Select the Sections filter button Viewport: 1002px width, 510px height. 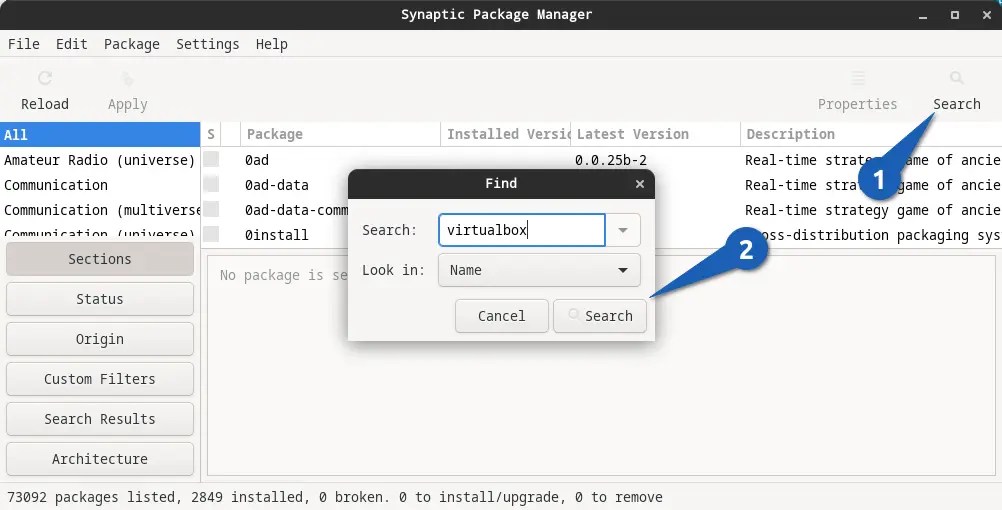[100, 259]
